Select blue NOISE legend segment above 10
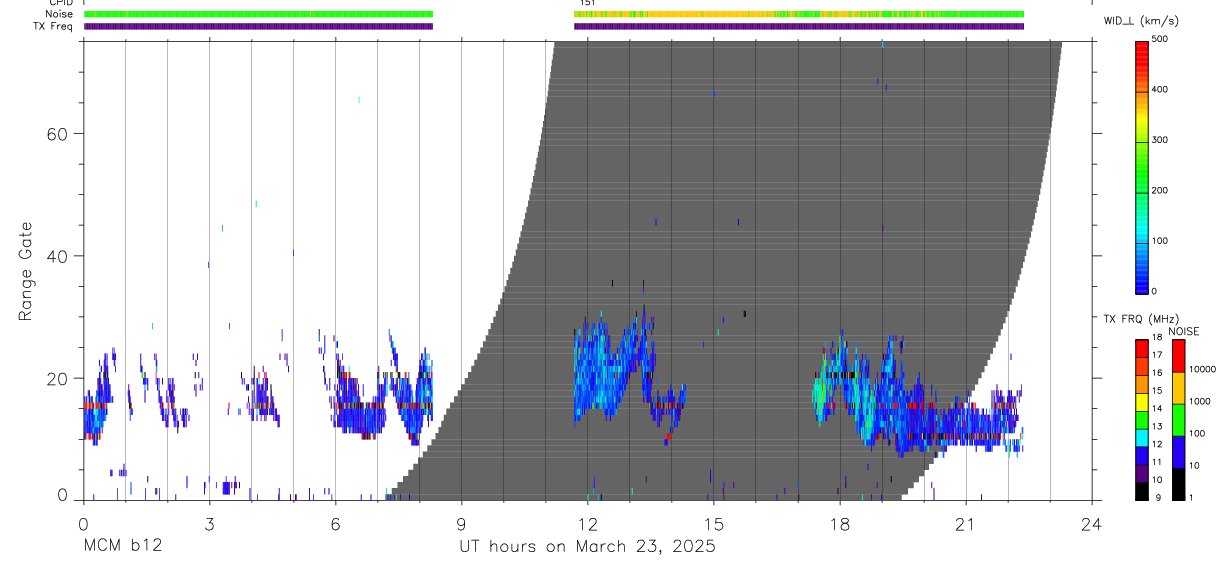Image resolution: width=1228 pixels, height=567 pixels. pyautogui.click(x=1178, y=452)
